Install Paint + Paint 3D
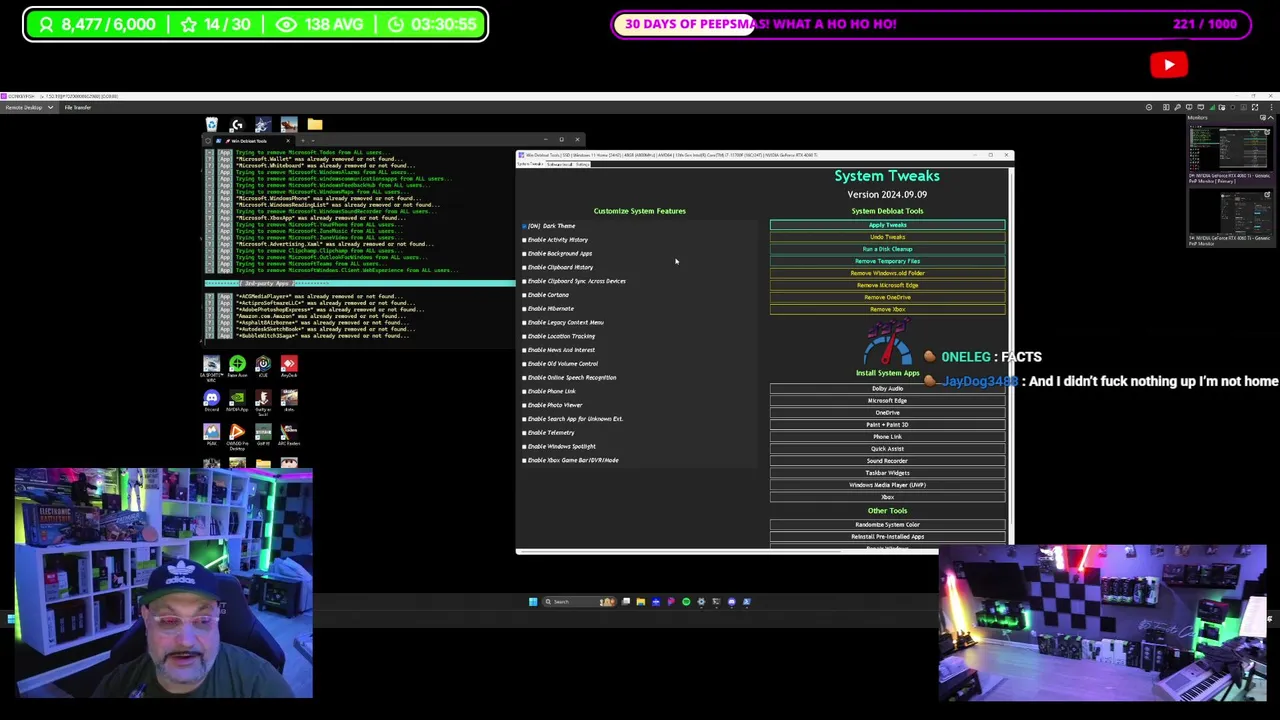This screenshot has width=1280, height=720. (x=887, y=424)
